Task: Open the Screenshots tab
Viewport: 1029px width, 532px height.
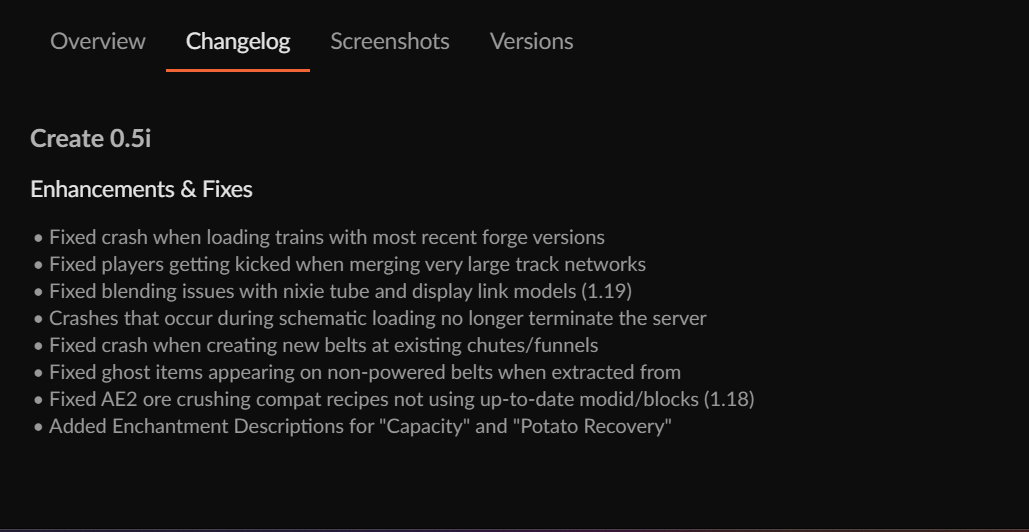Action: point(390,41)
